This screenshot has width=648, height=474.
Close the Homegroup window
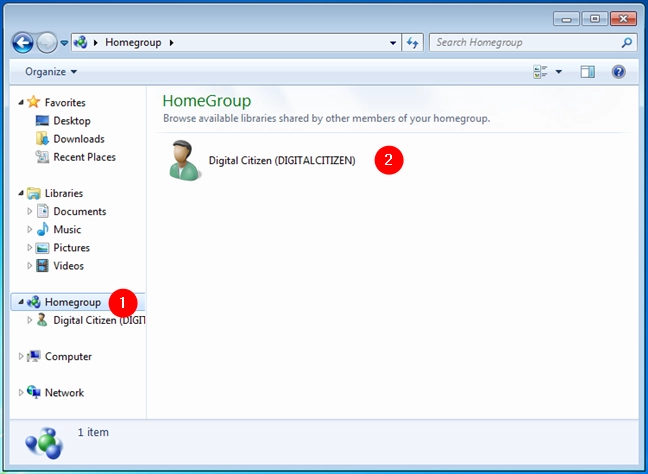623,19
